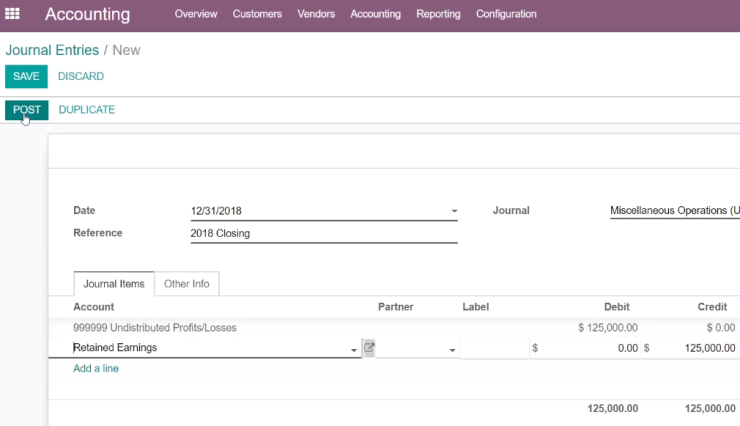Select the Journal Items tab

pos(114,284)
